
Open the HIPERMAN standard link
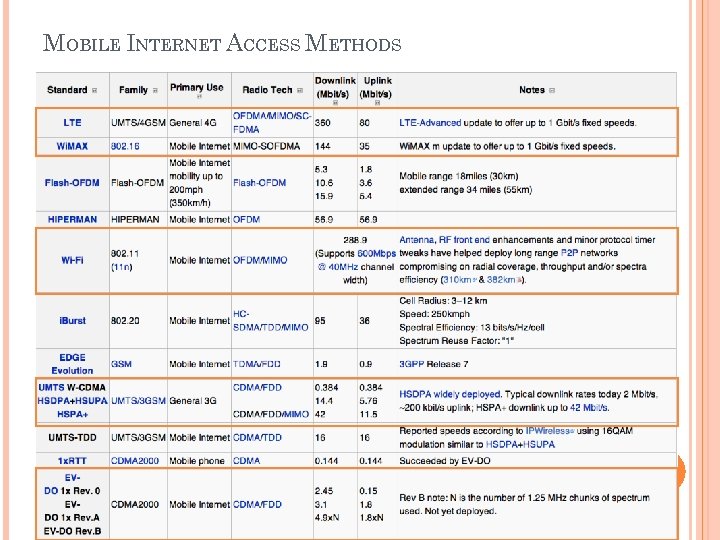72,219
